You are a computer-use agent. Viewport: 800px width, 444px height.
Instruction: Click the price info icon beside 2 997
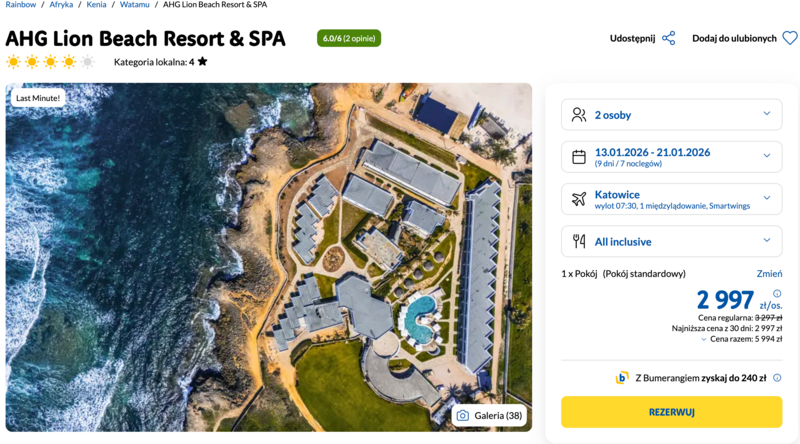pyautogui.click(x=777, y=294)
